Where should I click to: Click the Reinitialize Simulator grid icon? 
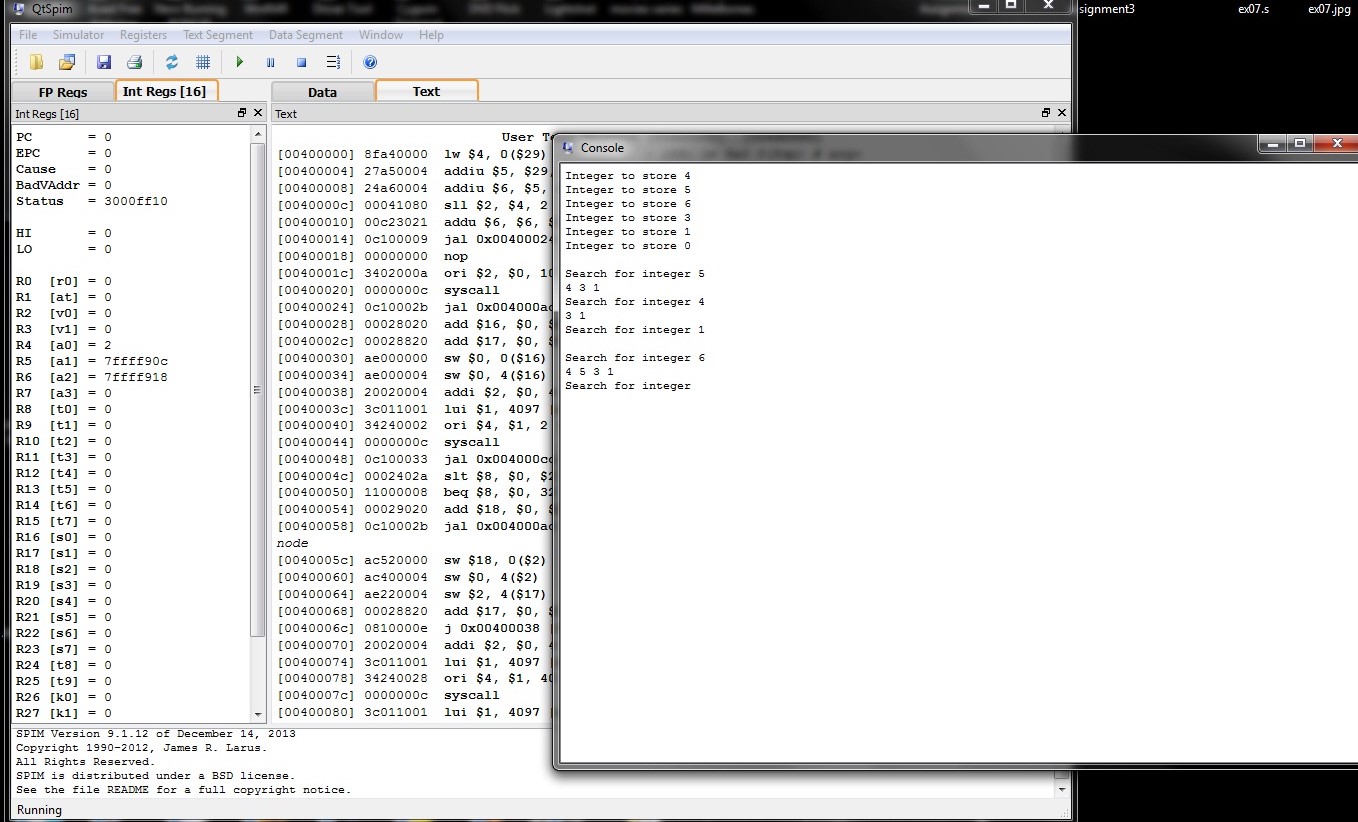pyautogui.click(x=203, y=62)
